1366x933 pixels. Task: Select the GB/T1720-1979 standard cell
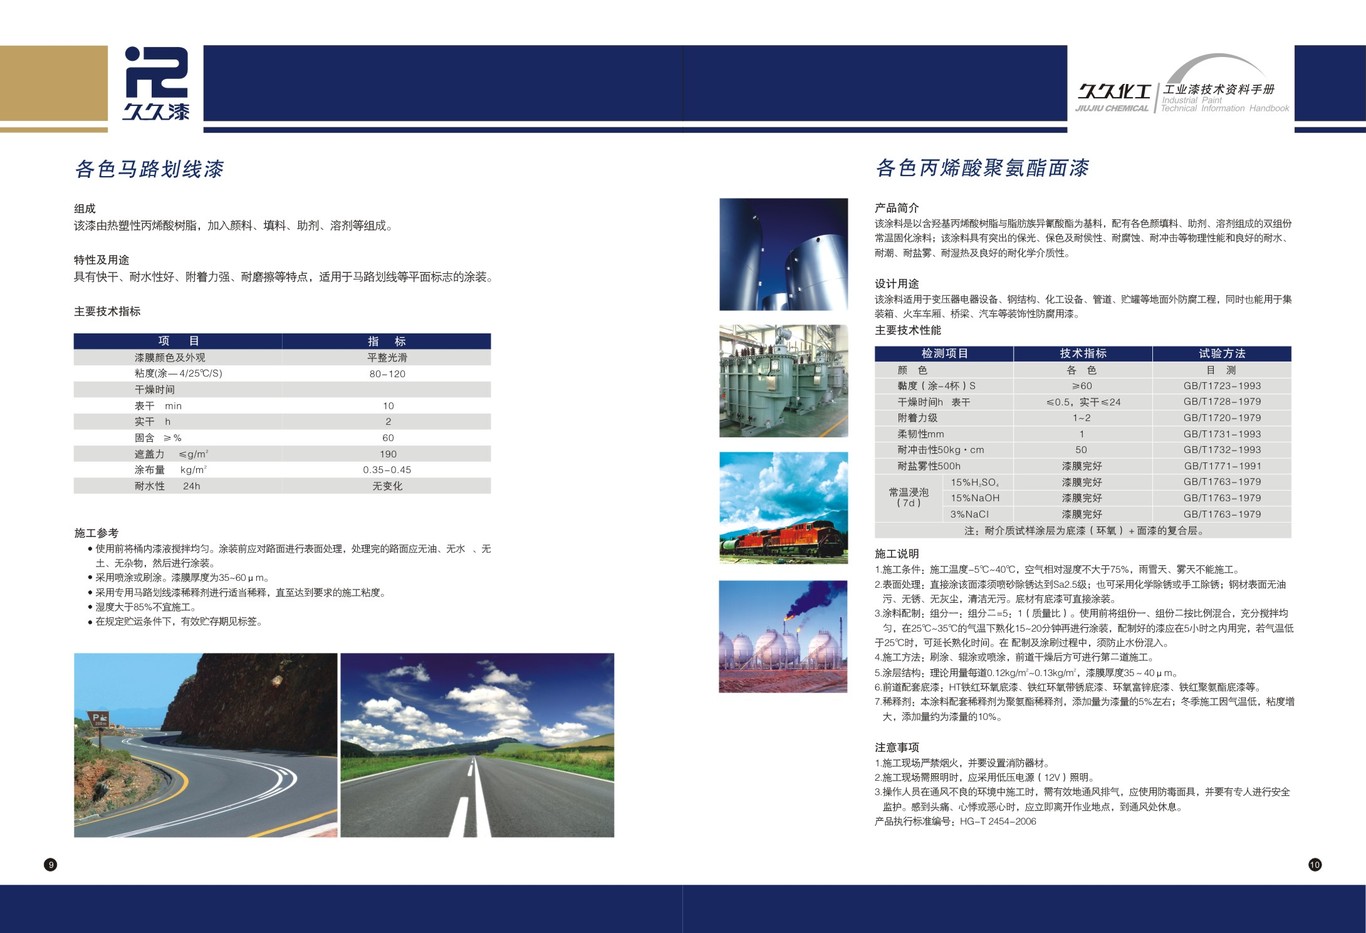[x=1222, y=418]
